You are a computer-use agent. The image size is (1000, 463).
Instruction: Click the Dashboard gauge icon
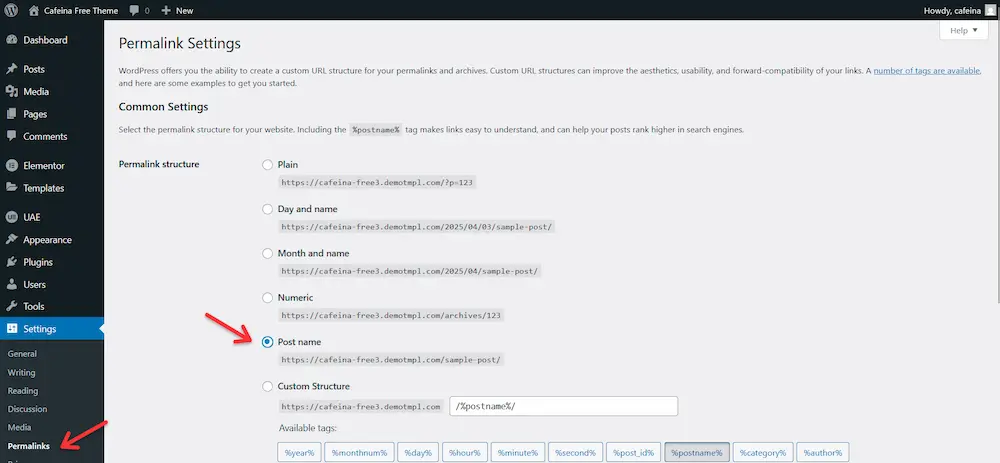(x=11, y=40)
